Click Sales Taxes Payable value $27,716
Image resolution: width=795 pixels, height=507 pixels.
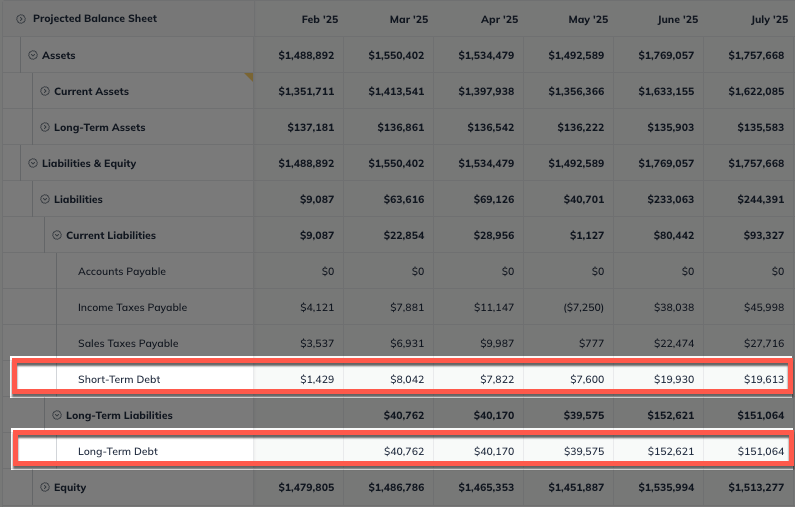click(x=764, y=343)
